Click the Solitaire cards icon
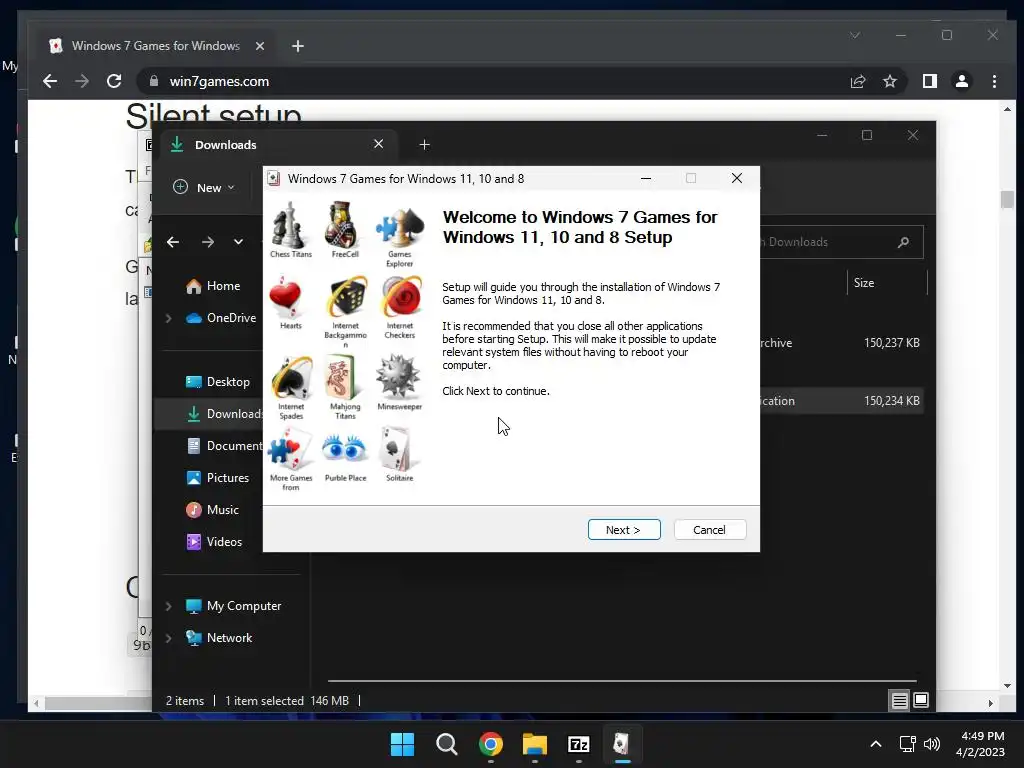The image size is (1024, 768). 396,449
